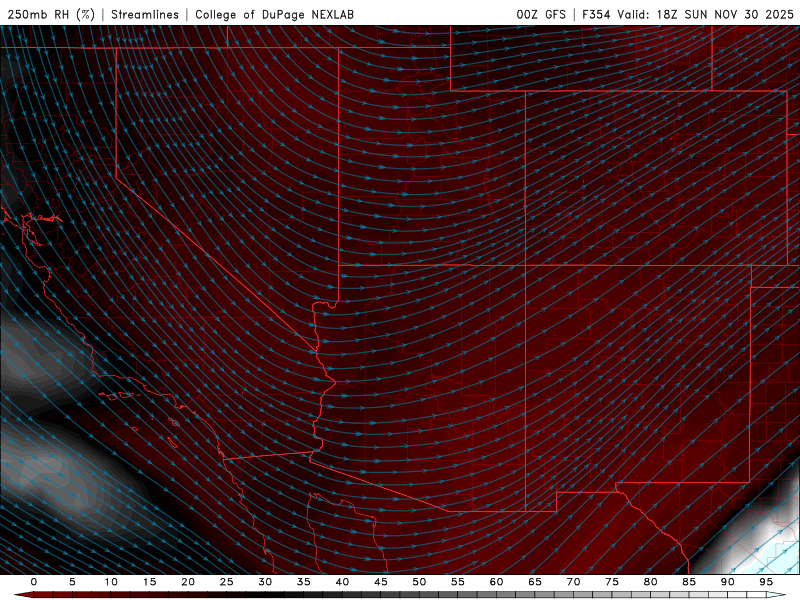The image size is (800, 600).
Task: Click the '00Z GFS' model run label
Action: [541, 14]
